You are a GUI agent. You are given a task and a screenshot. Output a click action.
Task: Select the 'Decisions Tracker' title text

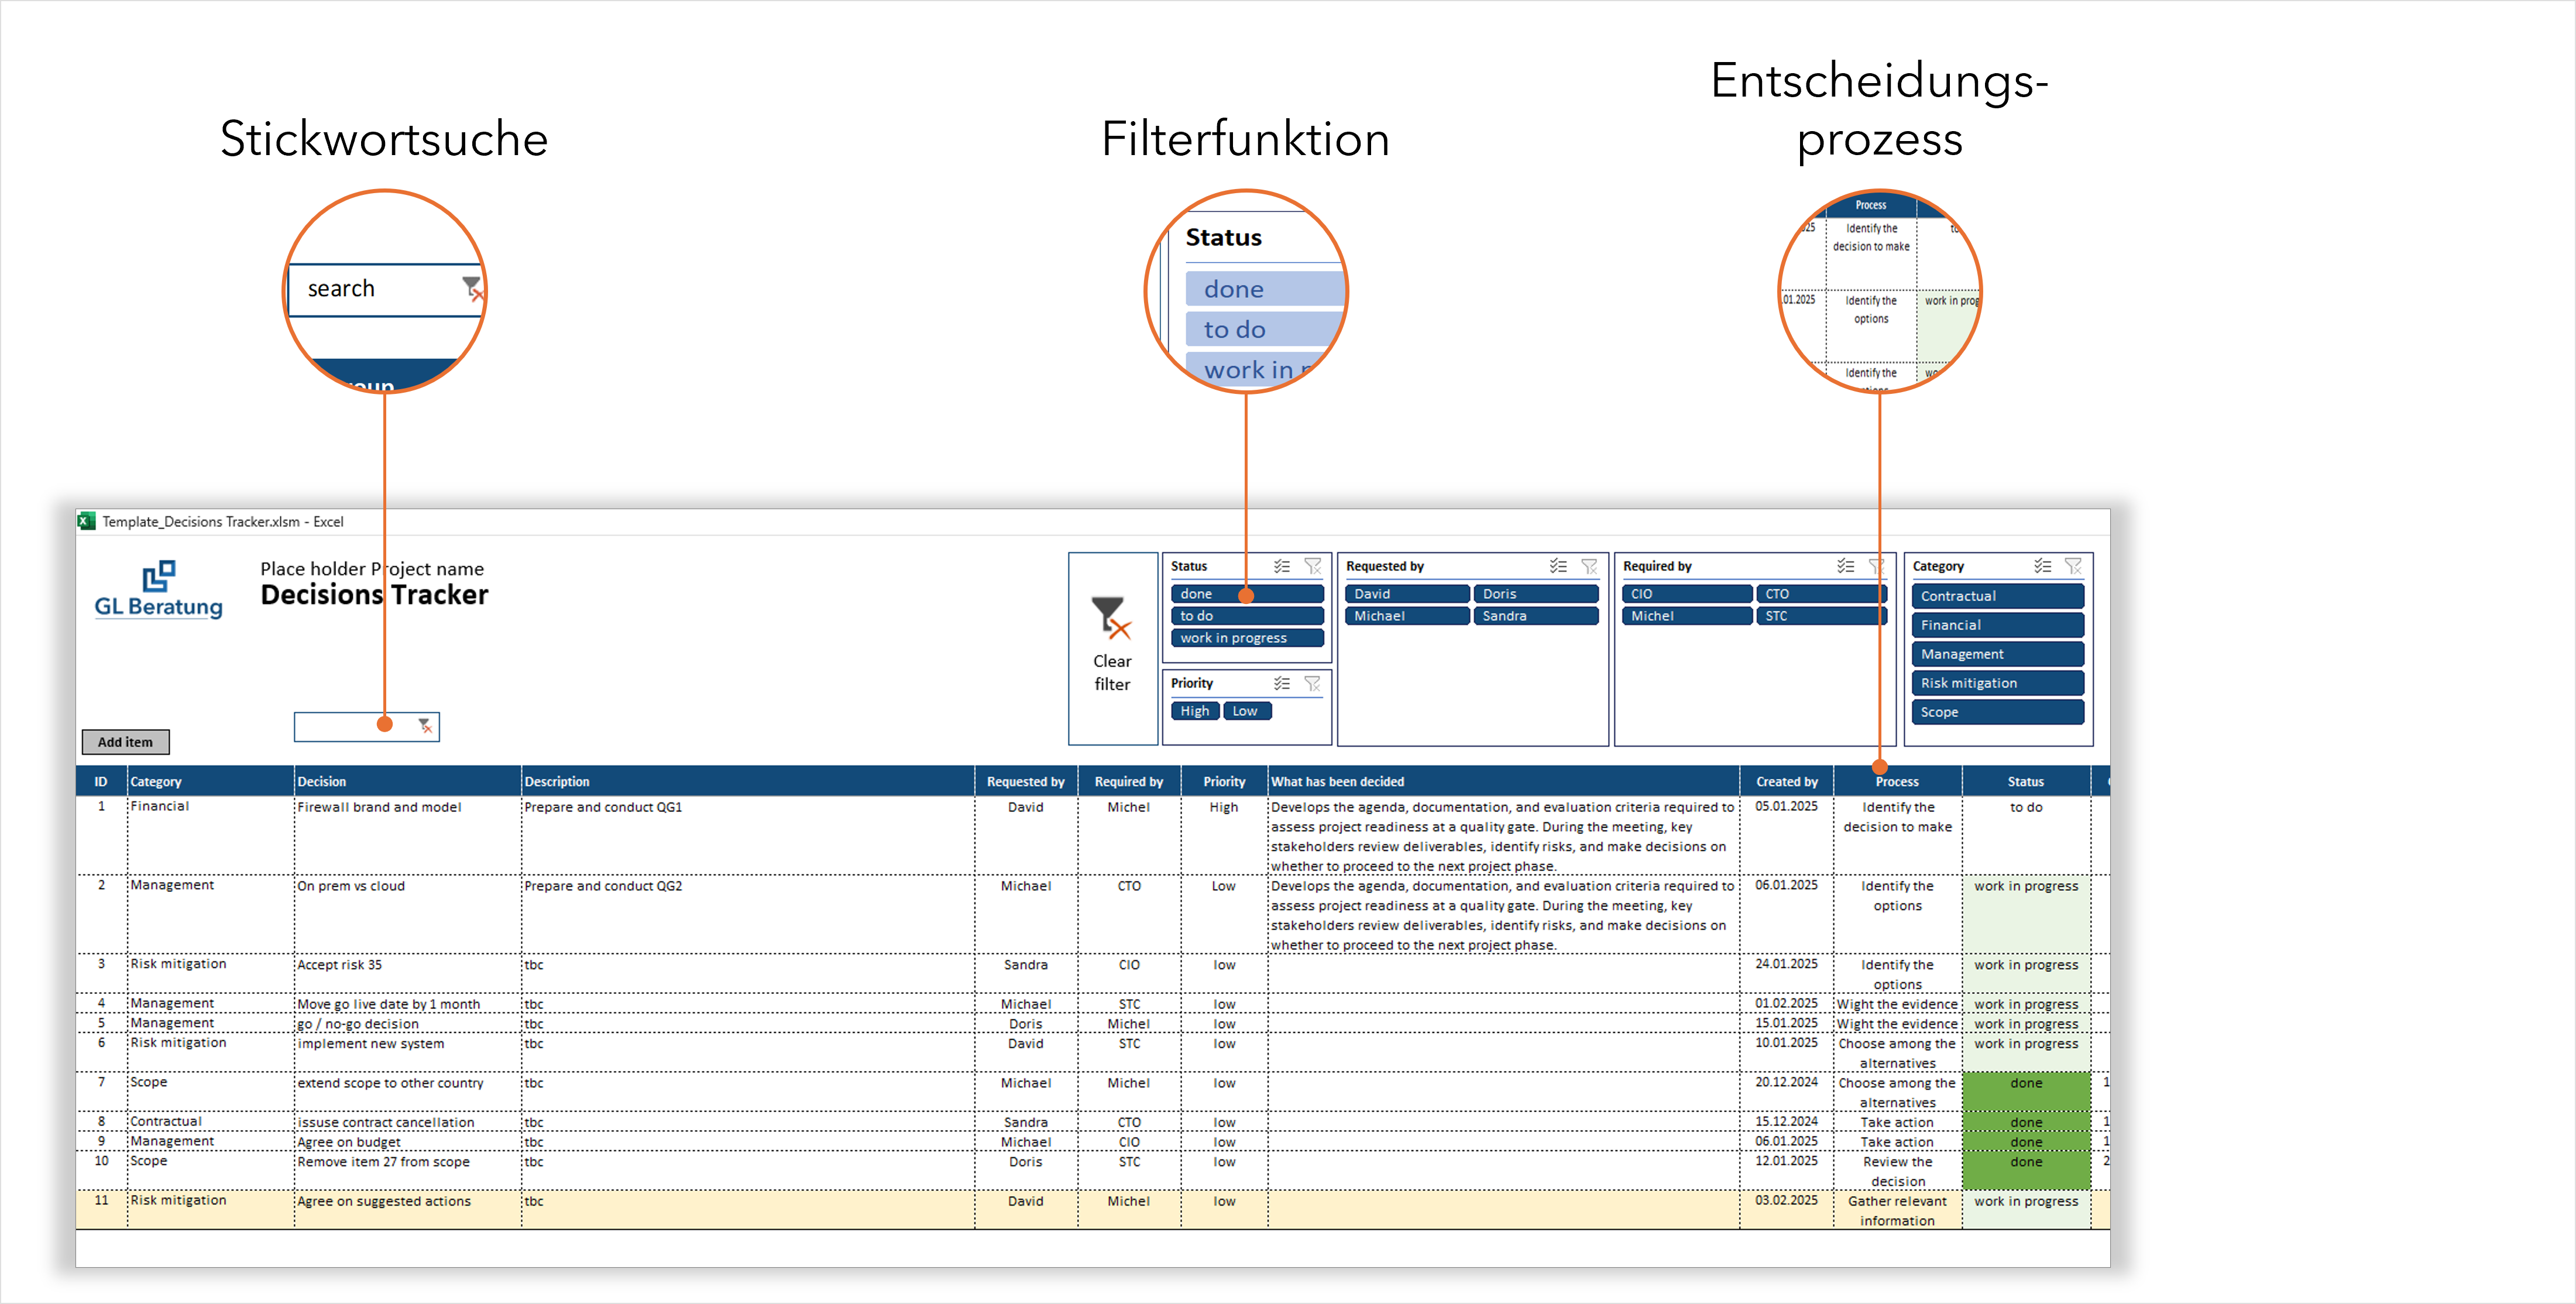(374, 595)
